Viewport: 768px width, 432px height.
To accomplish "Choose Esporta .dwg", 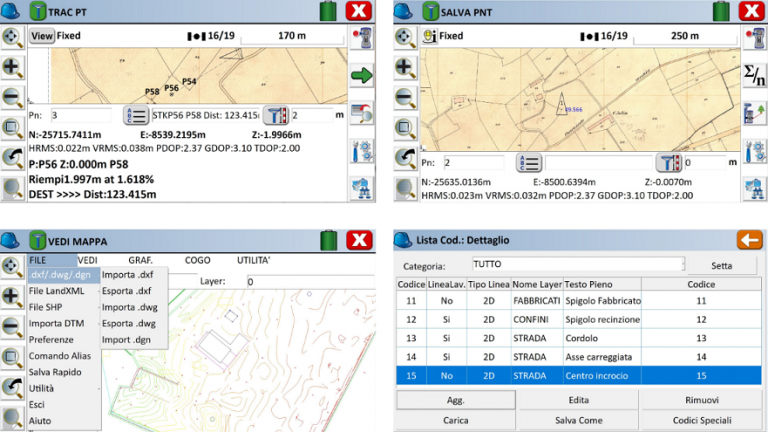I will 134,323.
